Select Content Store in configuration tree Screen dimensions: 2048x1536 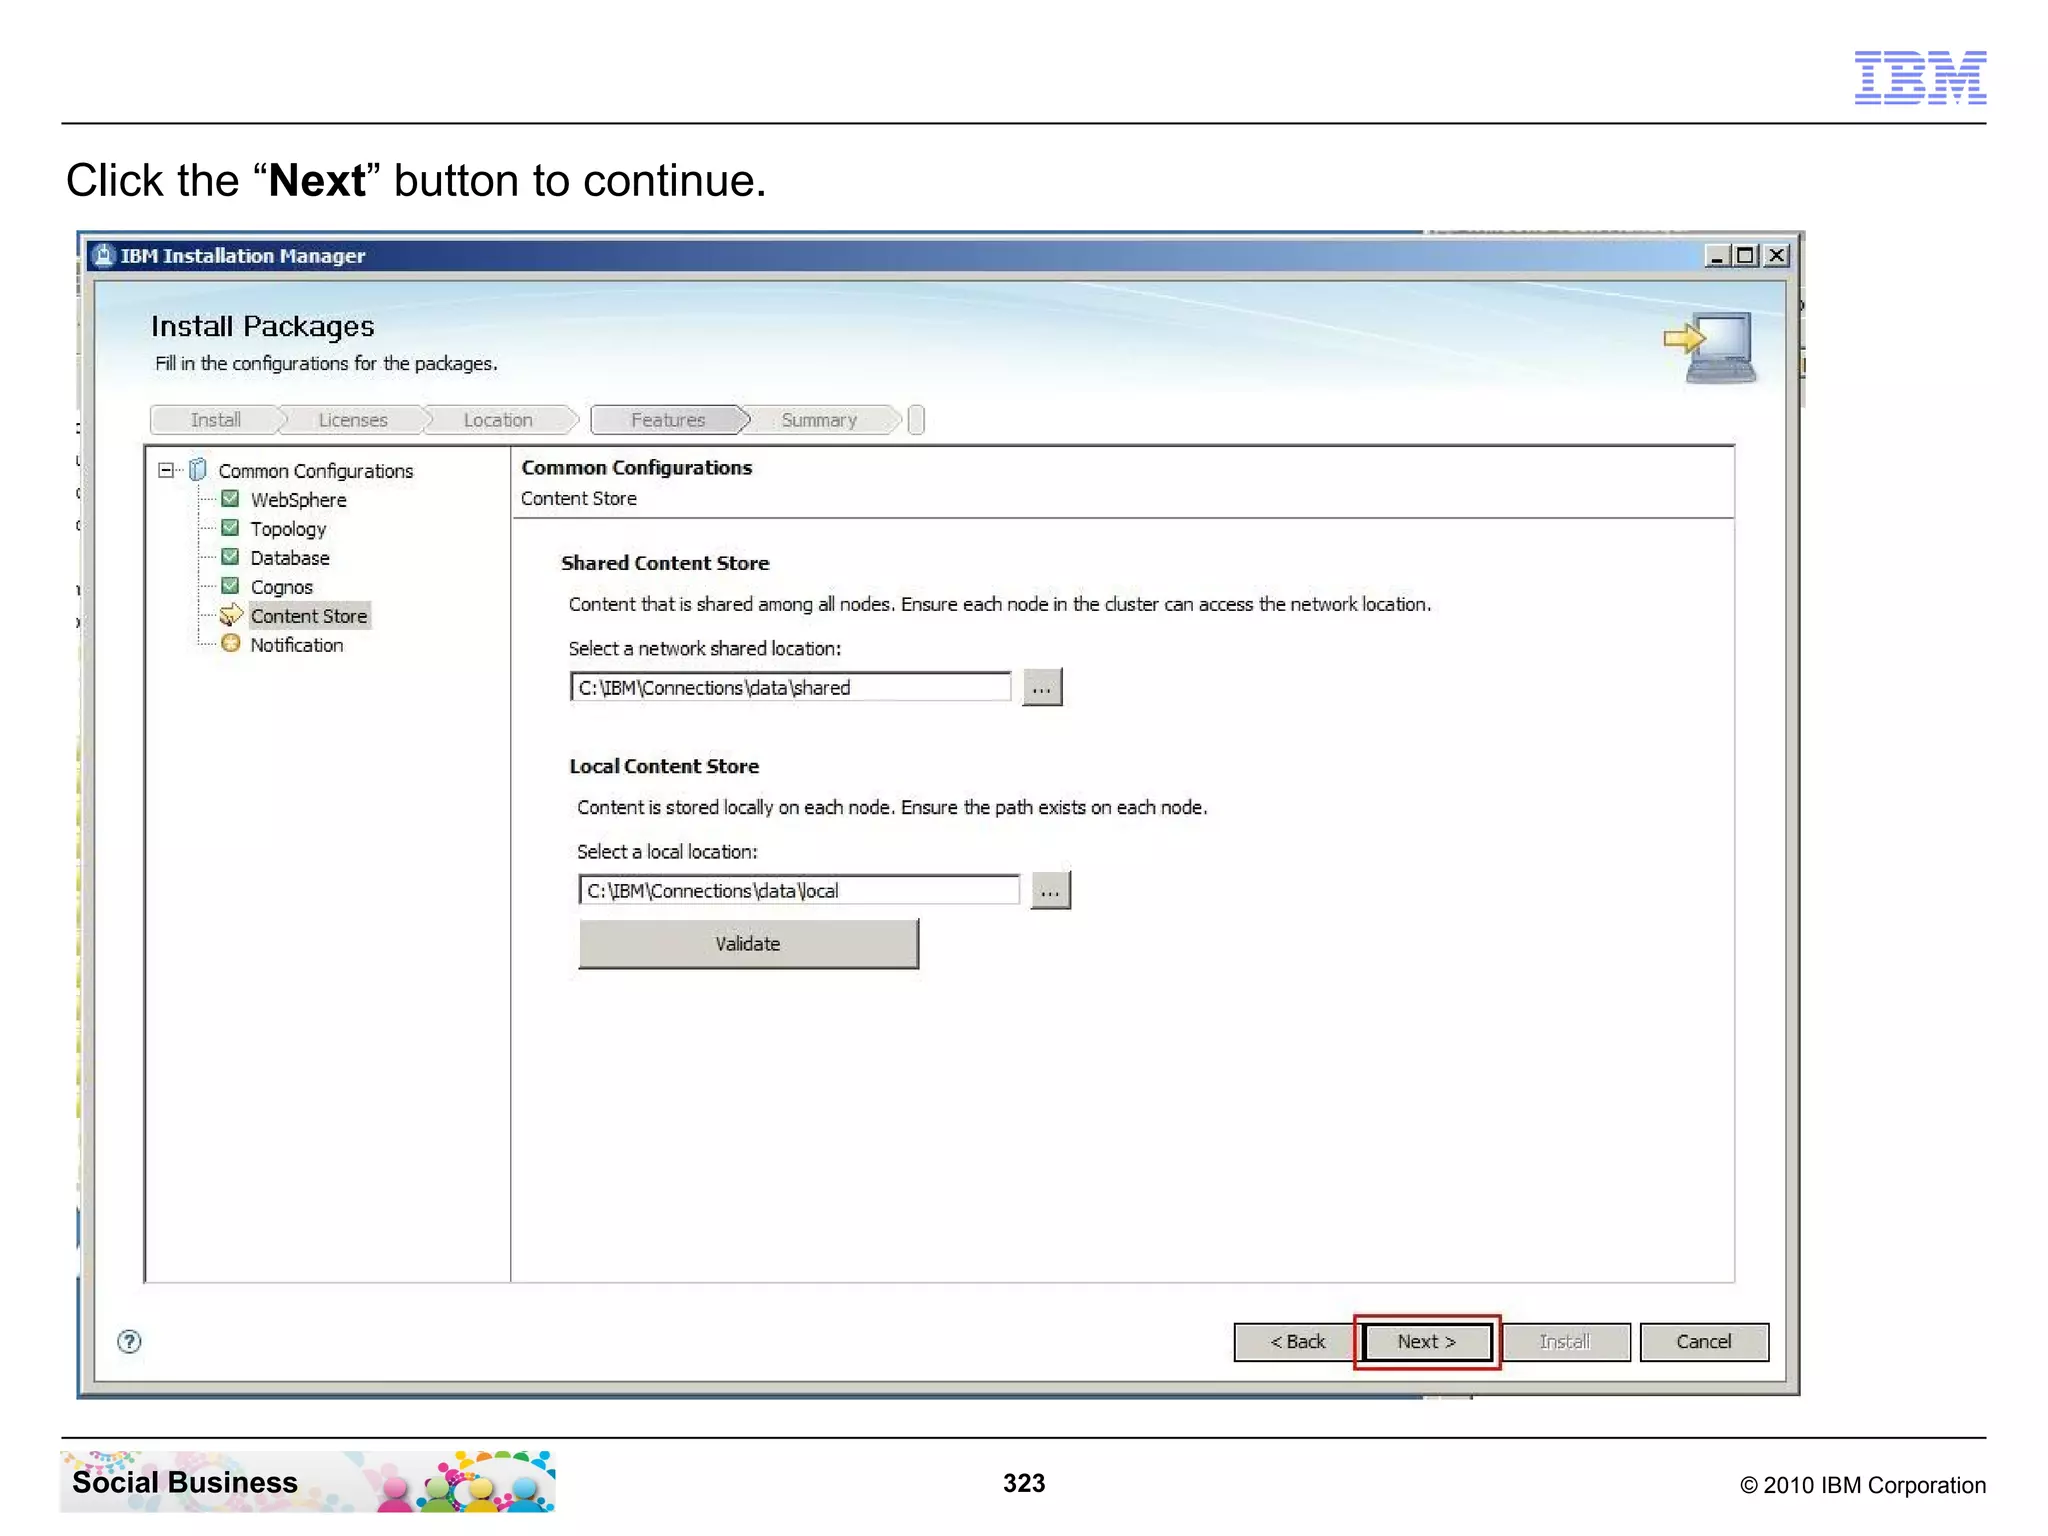pyautogui.click(x=309, y=616)
